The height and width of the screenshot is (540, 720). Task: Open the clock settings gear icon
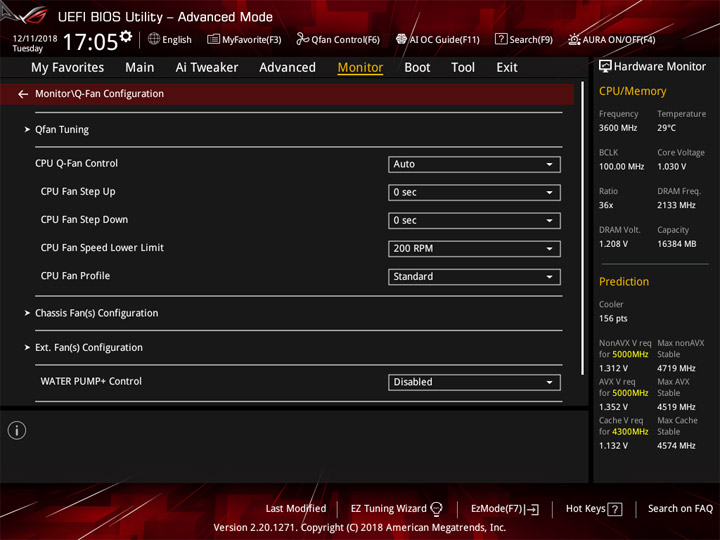click(126, 36)
